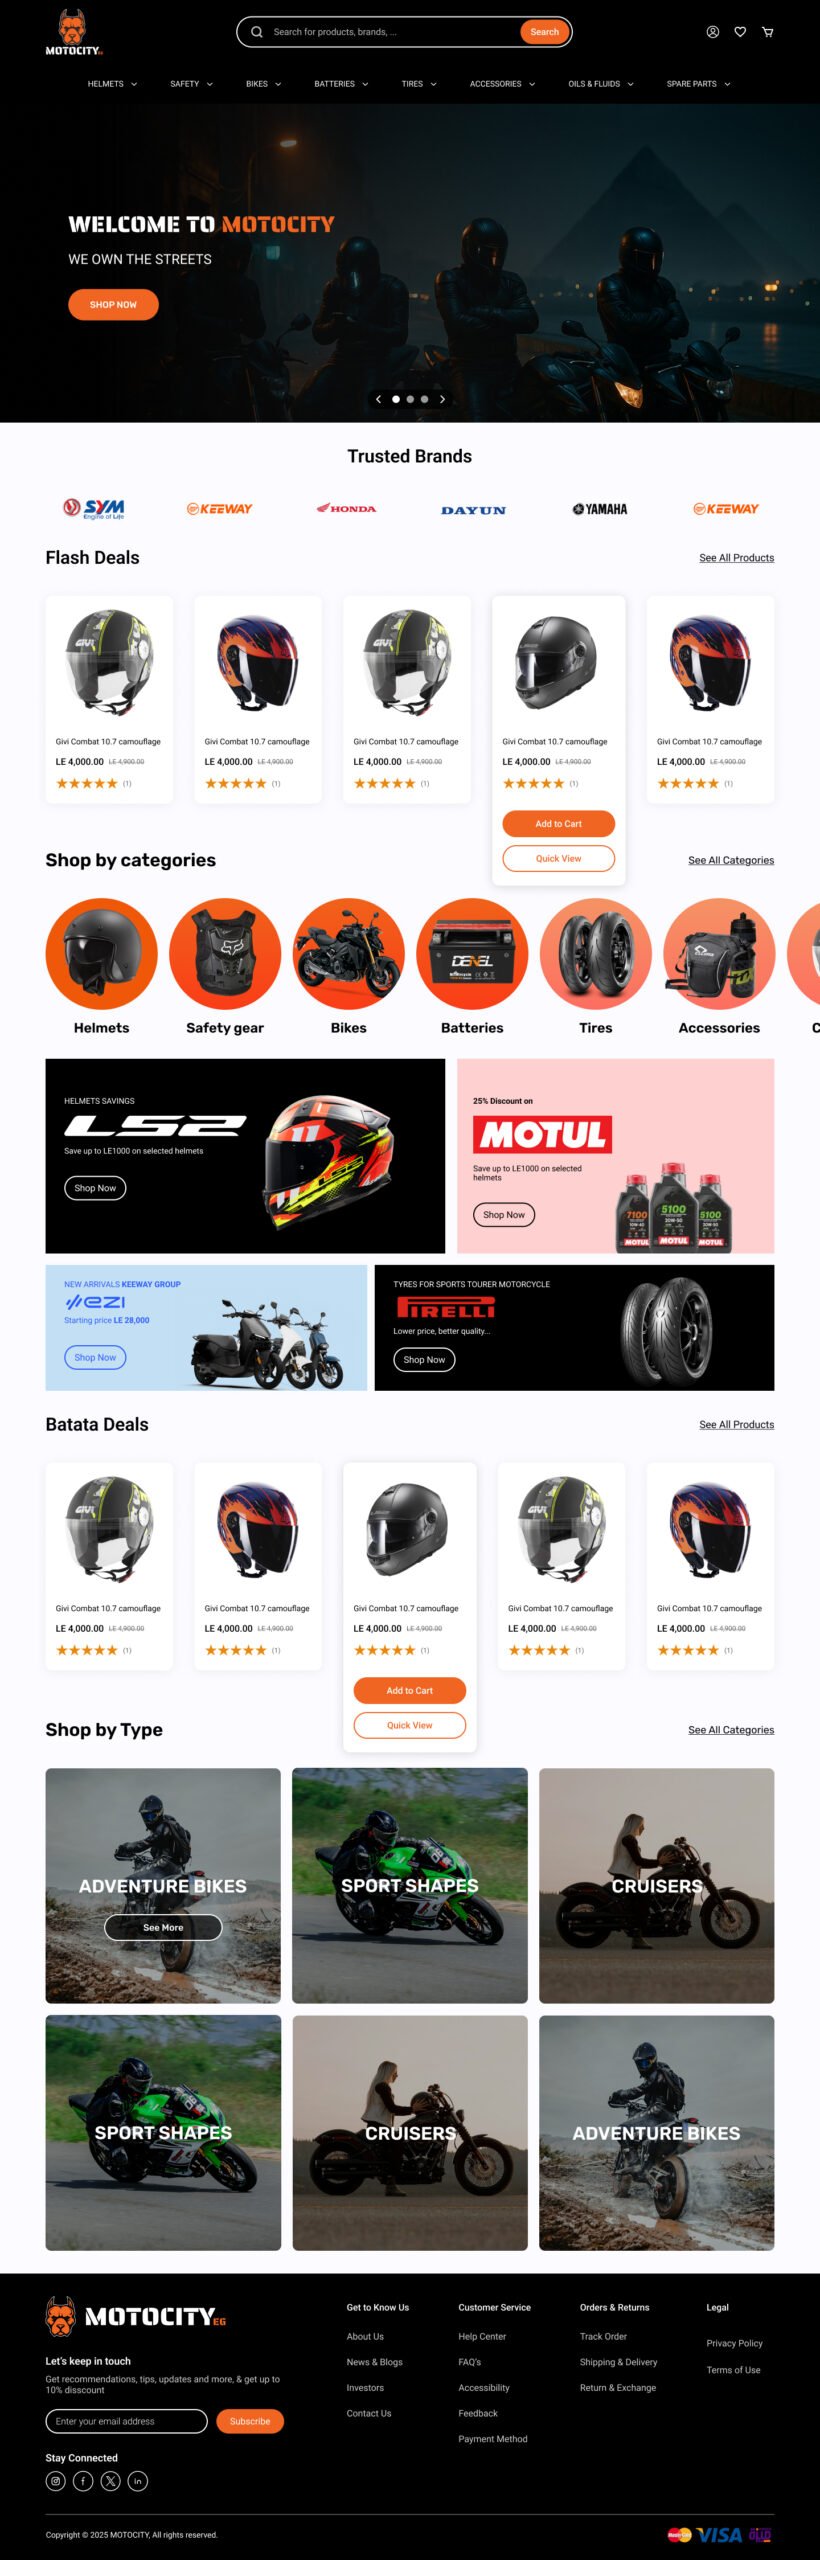Go to next hero slide arrow

pos(442,399)
